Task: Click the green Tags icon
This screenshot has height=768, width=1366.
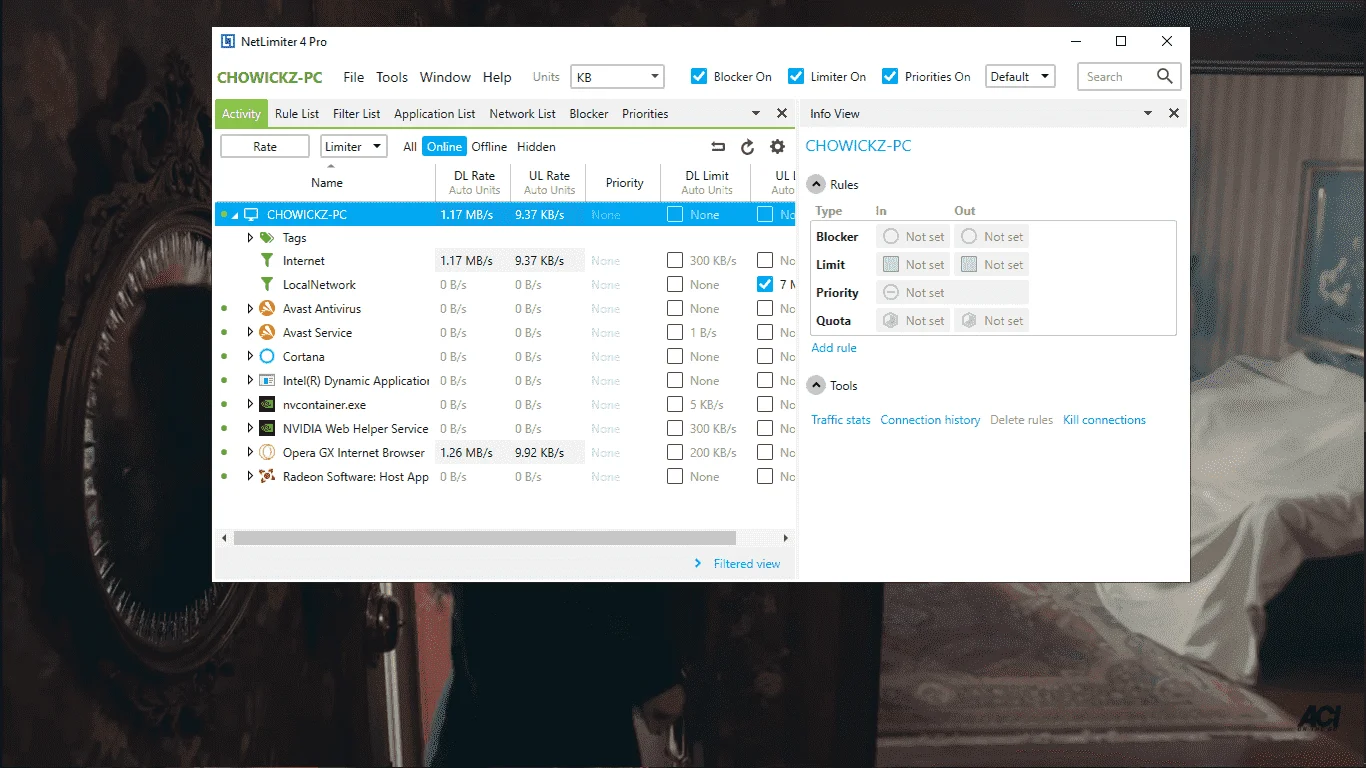Action: click(x=267, y=238)
